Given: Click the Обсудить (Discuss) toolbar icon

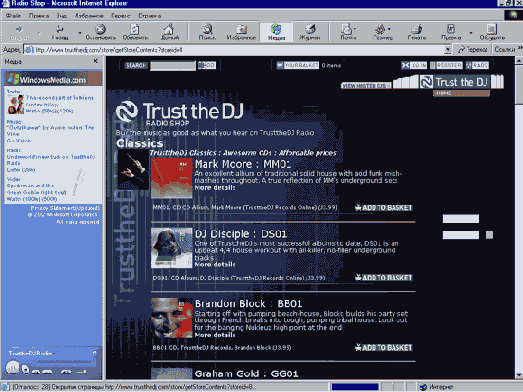Looking at the screenshot, I should pyautogui.click(x=492, y=29).
